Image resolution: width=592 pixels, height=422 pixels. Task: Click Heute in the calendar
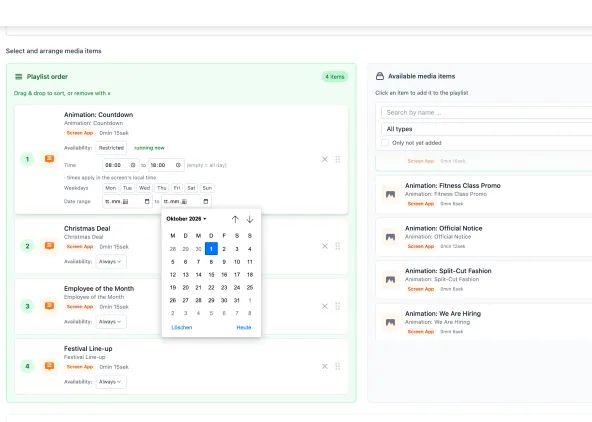click(x=244, y=327)
